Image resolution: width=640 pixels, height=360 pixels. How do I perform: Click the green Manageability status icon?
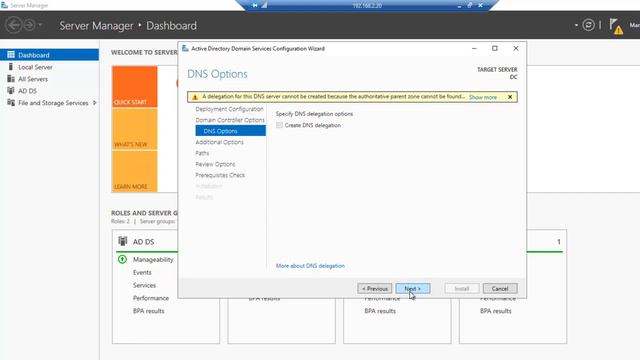coord(122,259)
